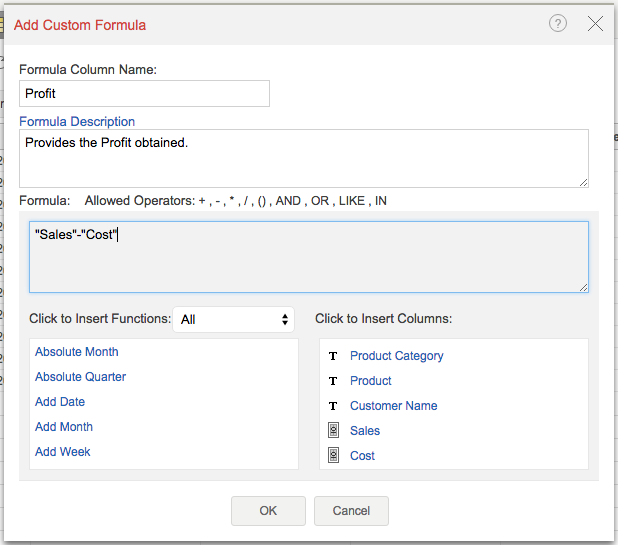Insert the Product Category column
Image resolution: width=618 pixels, height=545 pixels.
coord(396,356)
